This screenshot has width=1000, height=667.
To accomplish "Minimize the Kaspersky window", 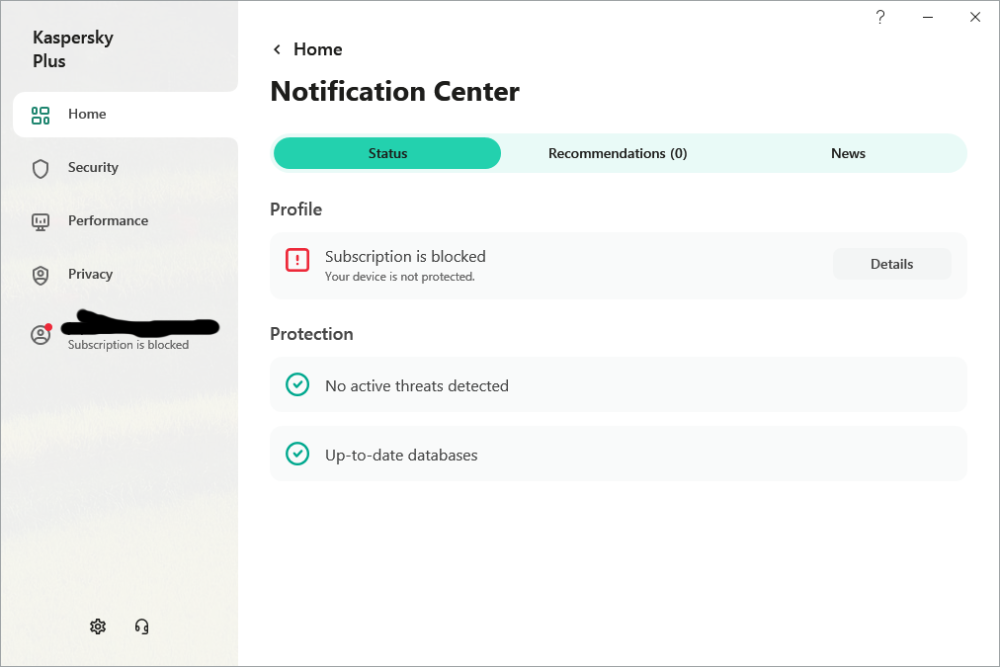I will pos(928,17).
